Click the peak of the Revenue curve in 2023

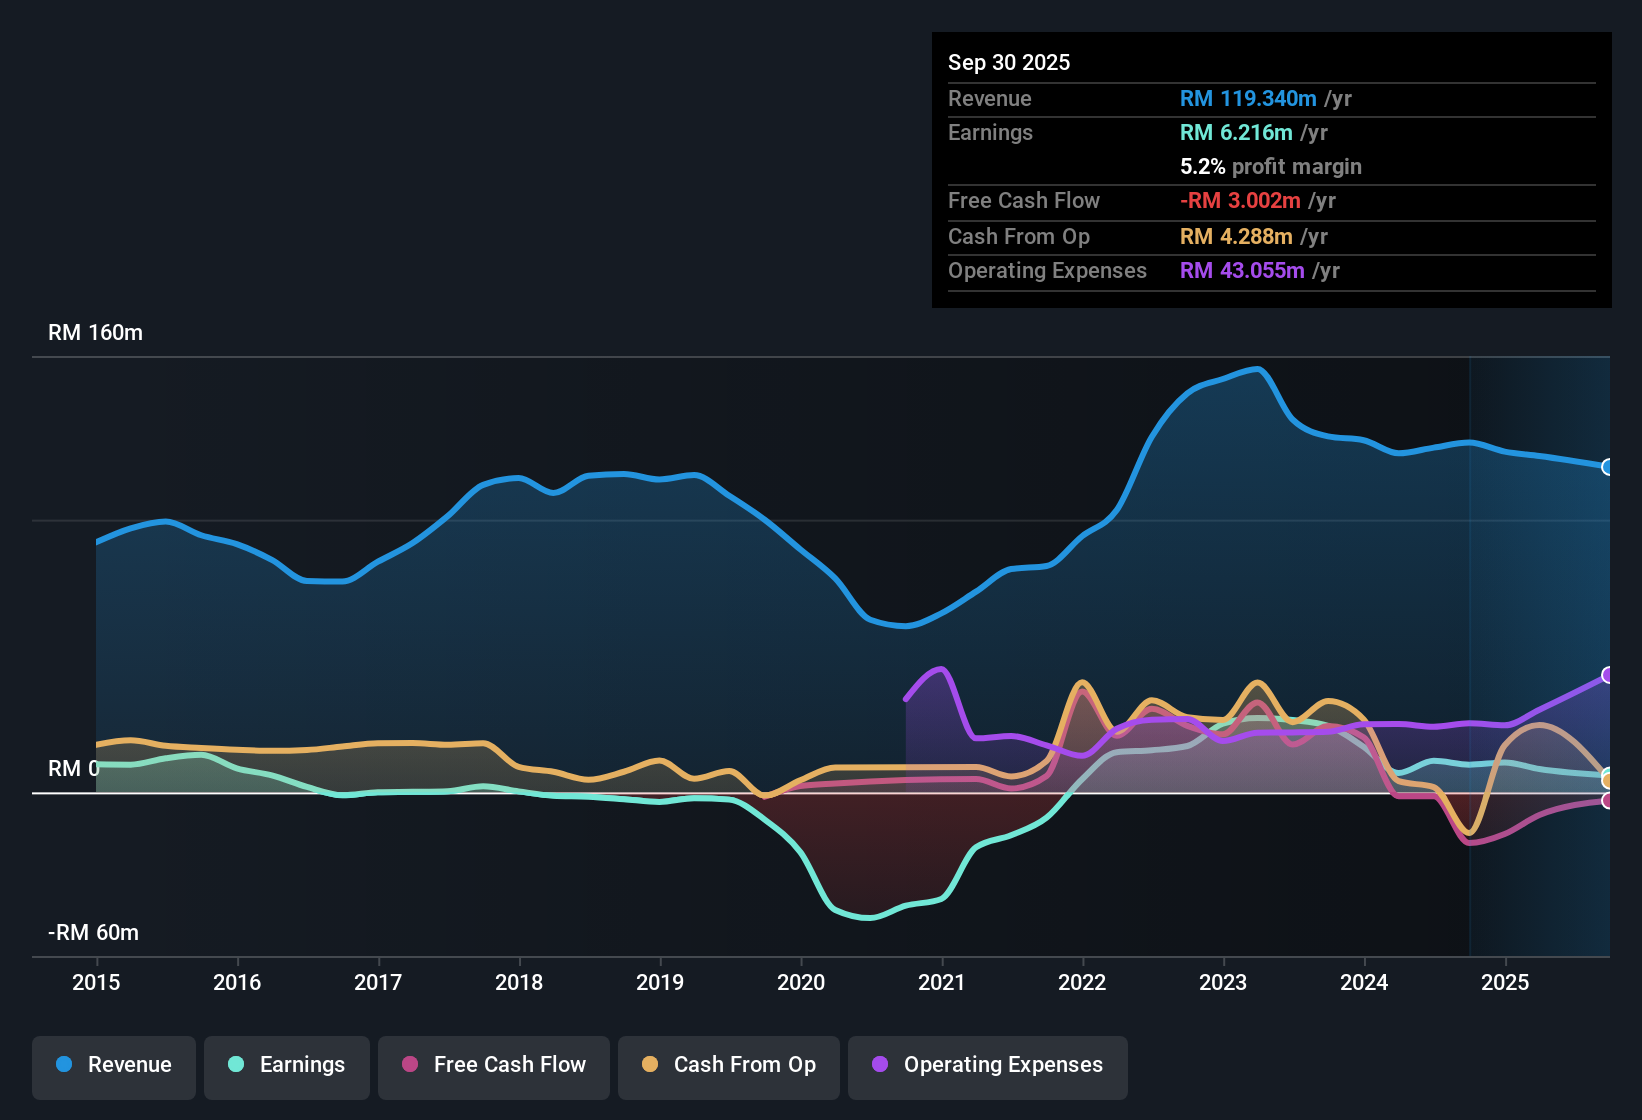point(1253,370)
